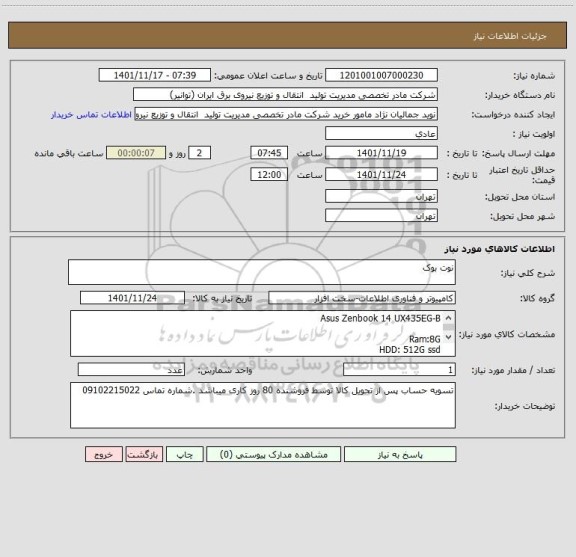Click 'ساعت باقی مانده' label

click(69, 153)
